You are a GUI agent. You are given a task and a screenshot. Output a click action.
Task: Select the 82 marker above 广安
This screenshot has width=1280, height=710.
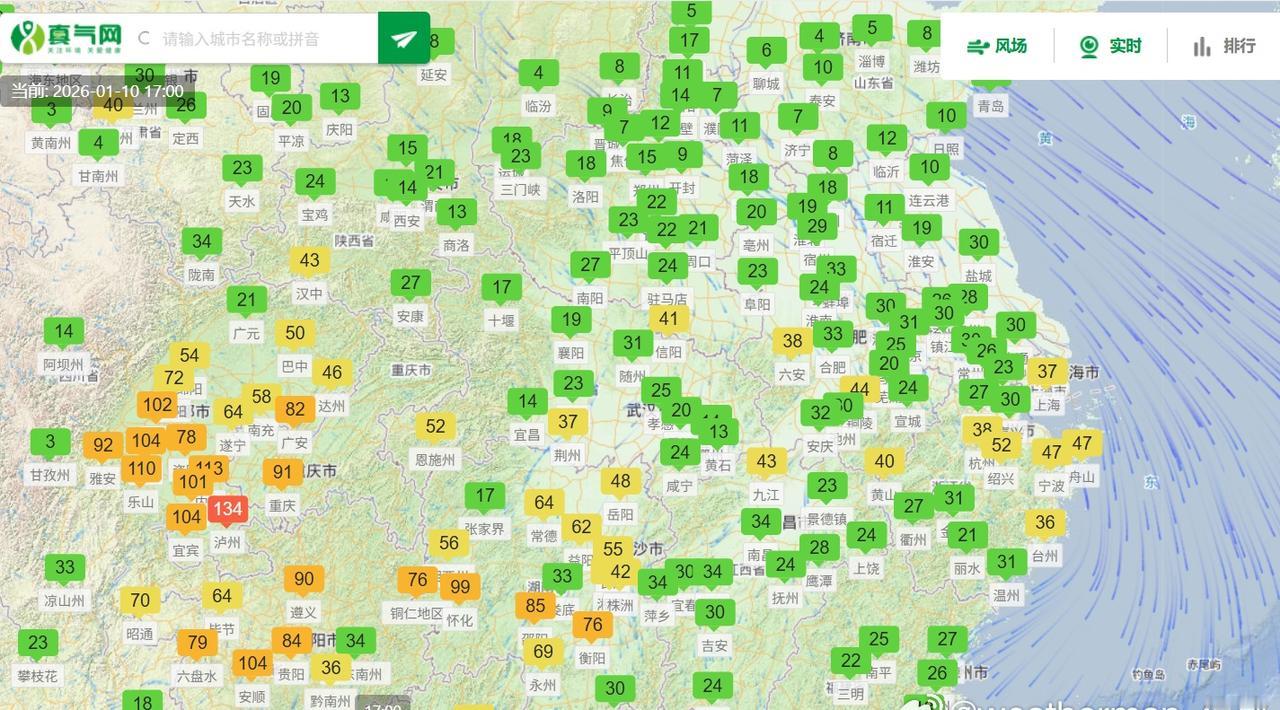[x=295, y=411]
